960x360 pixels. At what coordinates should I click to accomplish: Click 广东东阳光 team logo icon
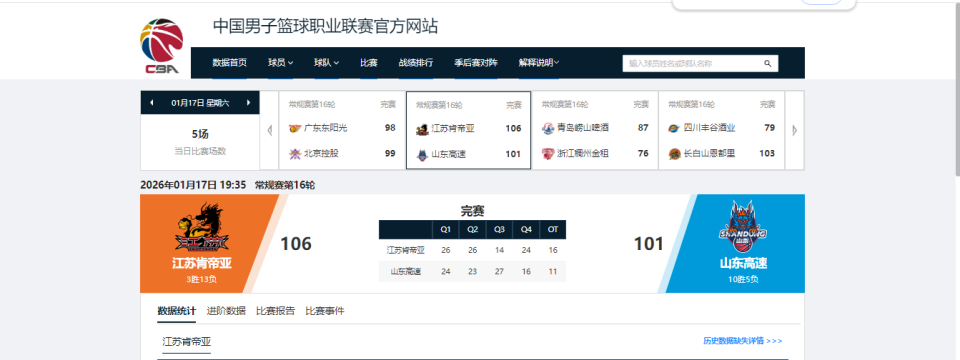click(295, 128)
